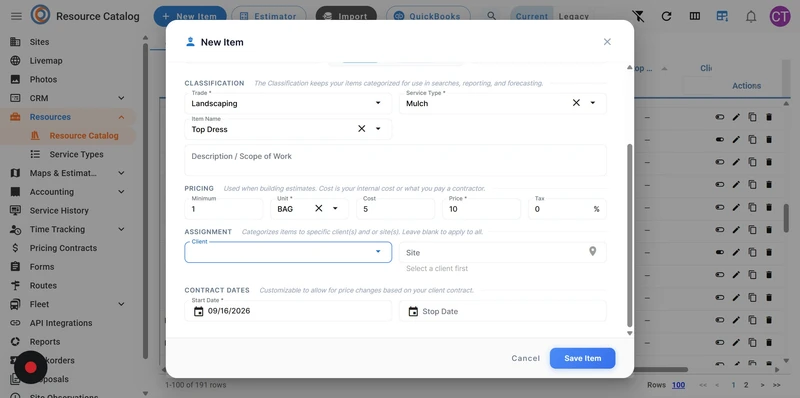This screenshot has width=800, height=398.
Task: Open the column chooser icon
Action: 694,16
